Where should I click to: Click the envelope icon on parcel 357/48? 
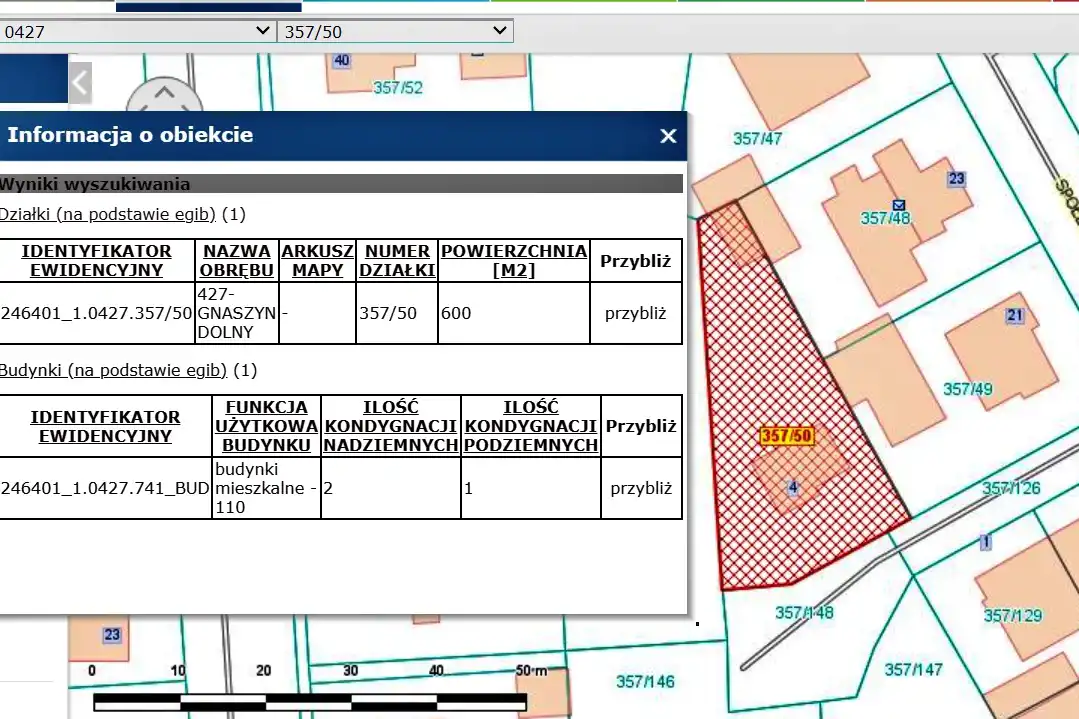[x=898, y=203]
